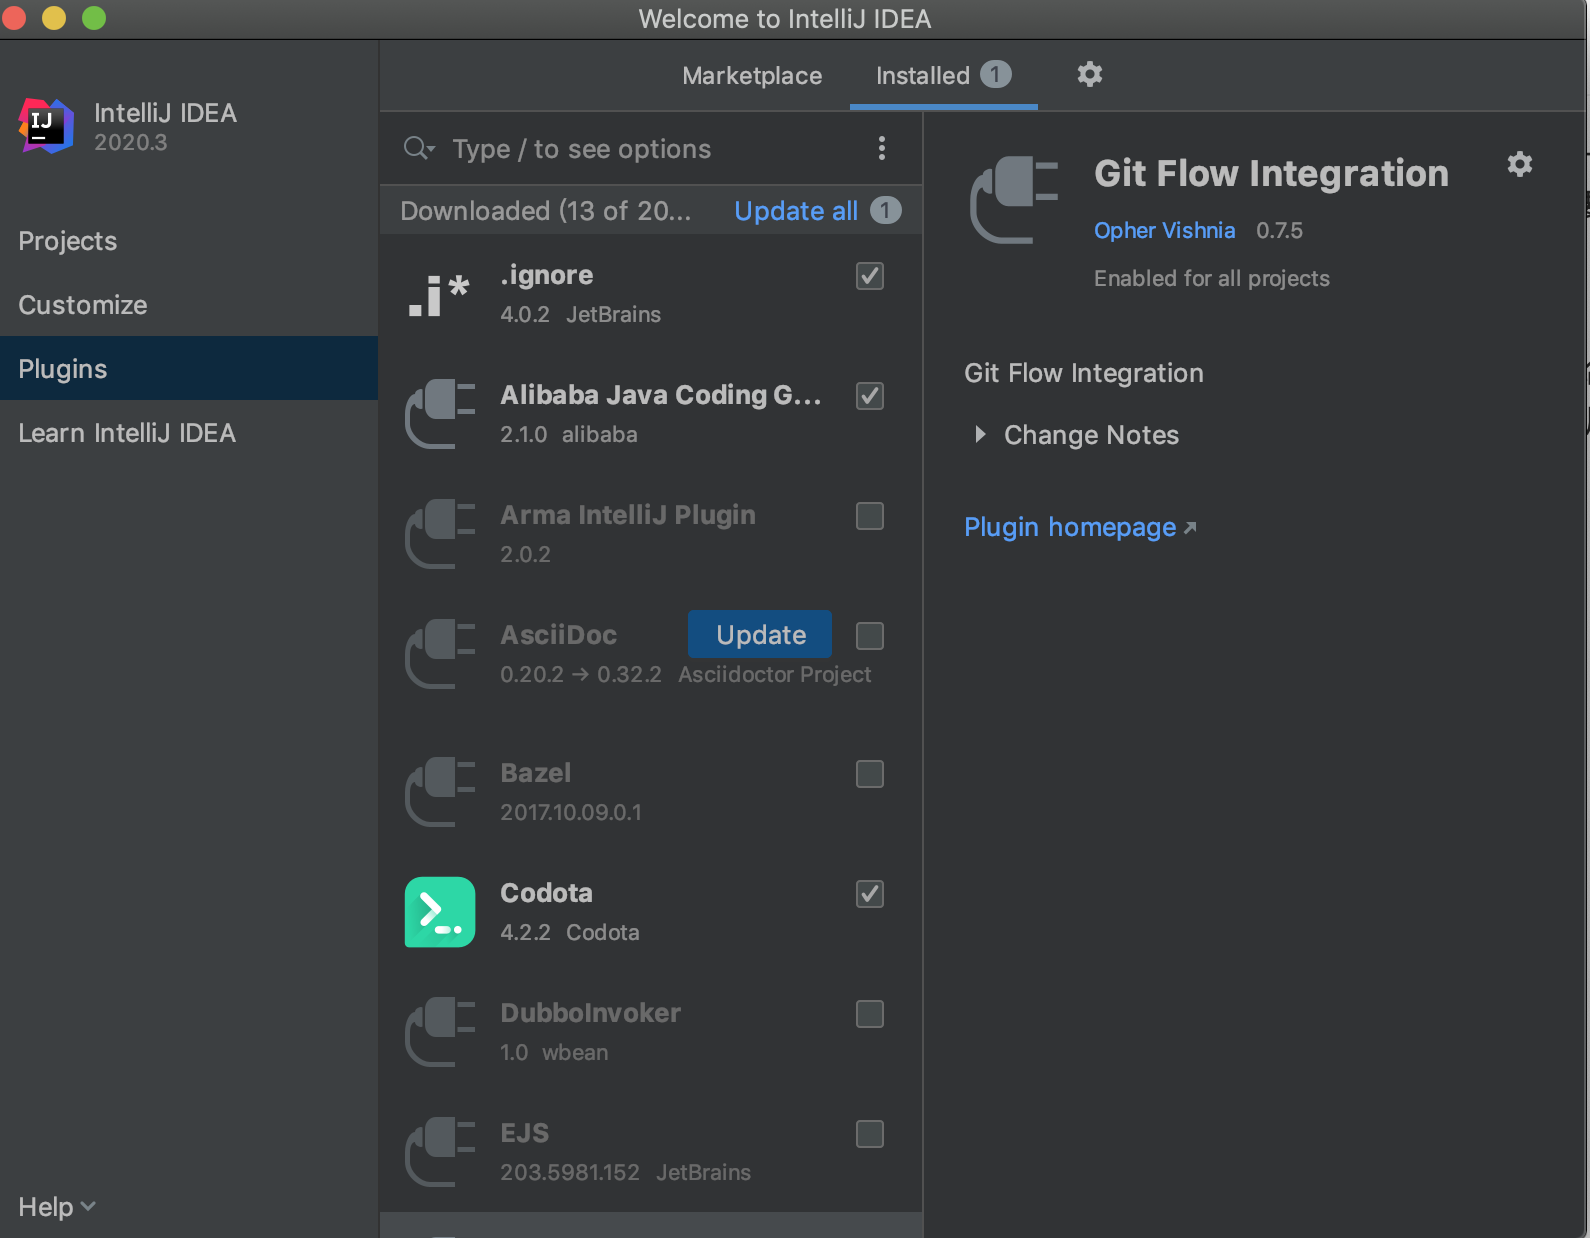Screen dimensions: 1590x1238
Task: Disable the Alibaba Java Coding plugin
Action: tap(870, 396)
